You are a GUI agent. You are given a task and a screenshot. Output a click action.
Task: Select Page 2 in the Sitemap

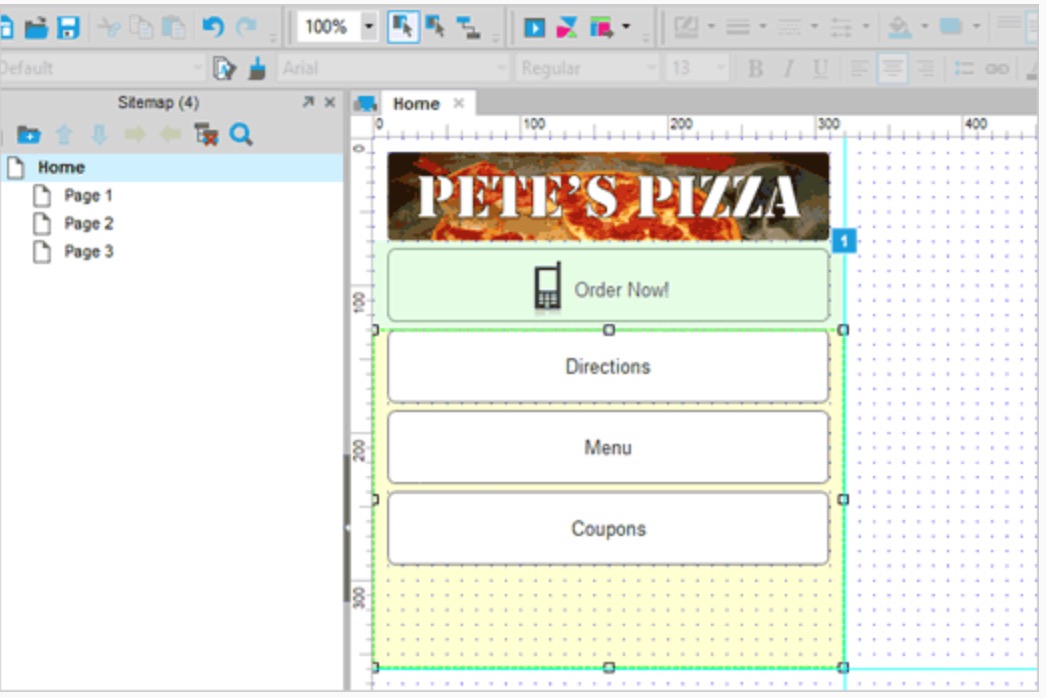pos(88,224)
